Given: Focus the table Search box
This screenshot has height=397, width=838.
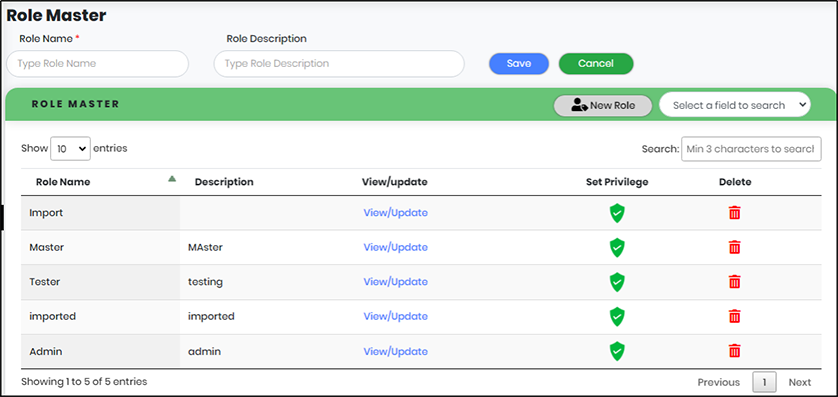Looking at the screenshot, I should coord(751,149).
